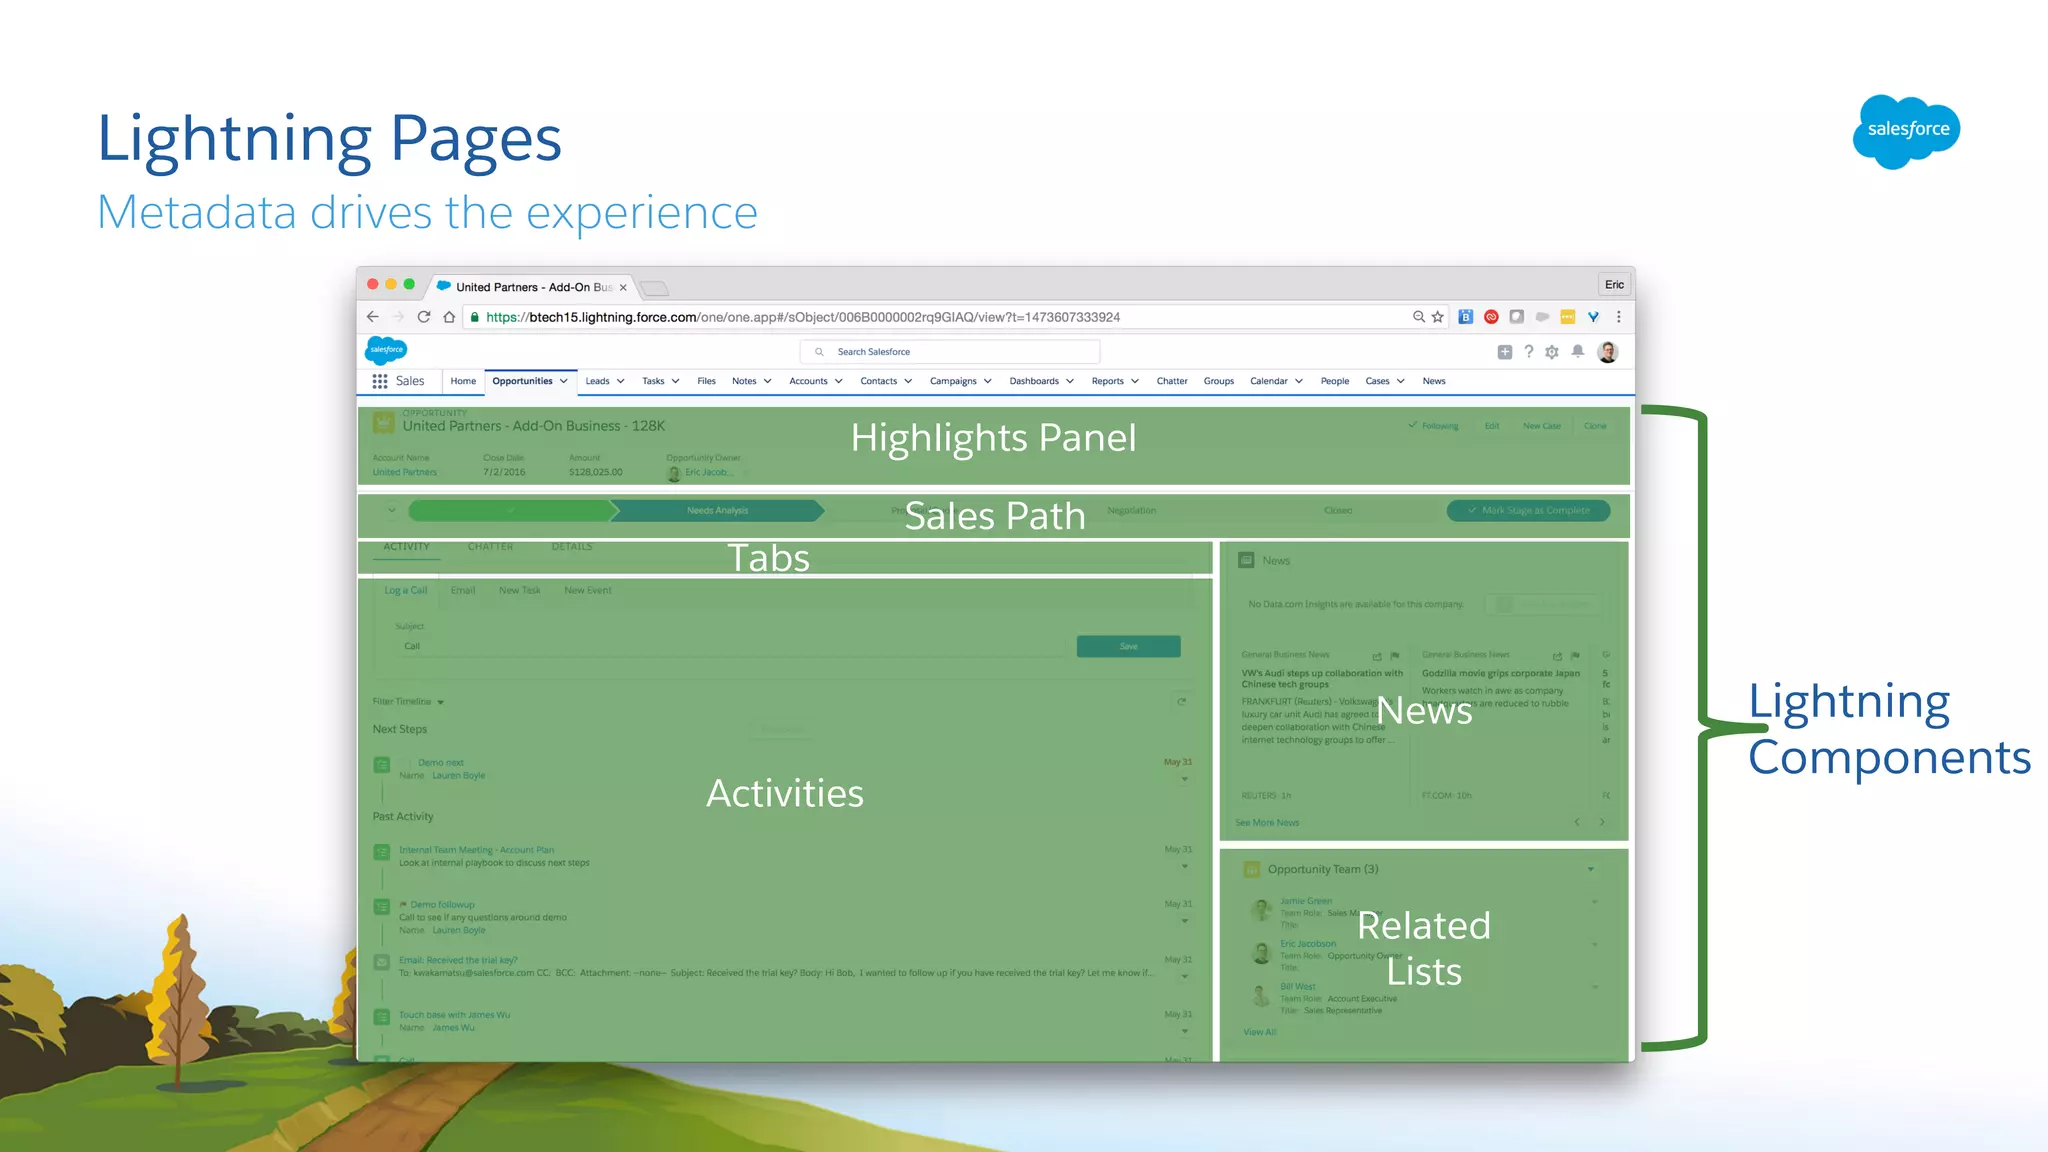Open the blue B browser extension

1466,317
